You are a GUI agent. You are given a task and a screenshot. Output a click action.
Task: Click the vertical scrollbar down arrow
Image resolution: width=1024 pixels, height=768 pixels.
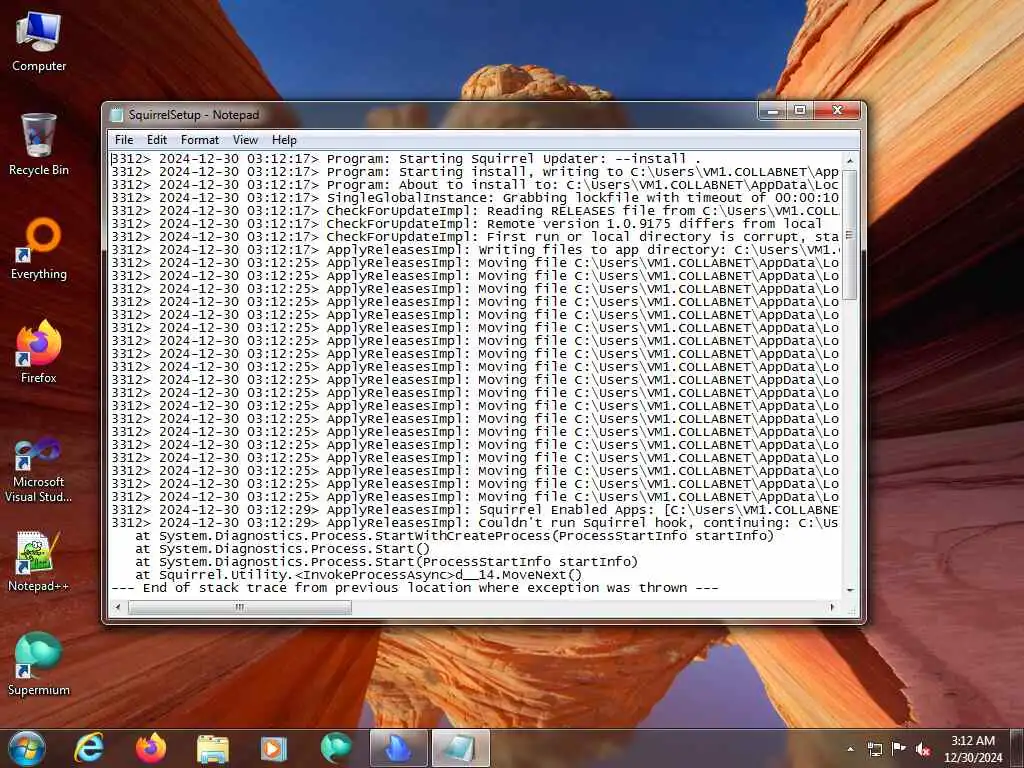(850, 590)
